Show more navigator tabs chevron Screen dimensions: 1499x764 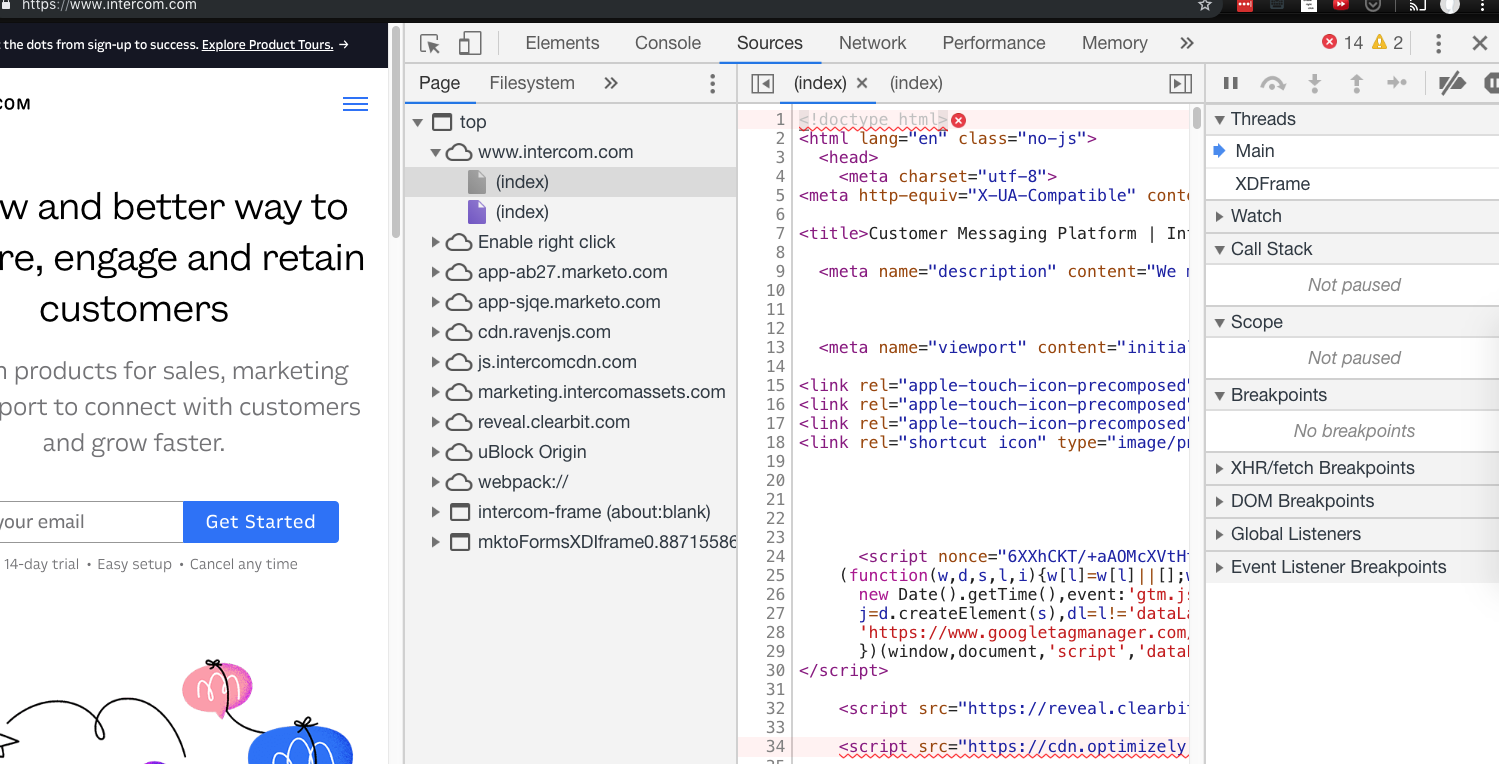point(611,83)
